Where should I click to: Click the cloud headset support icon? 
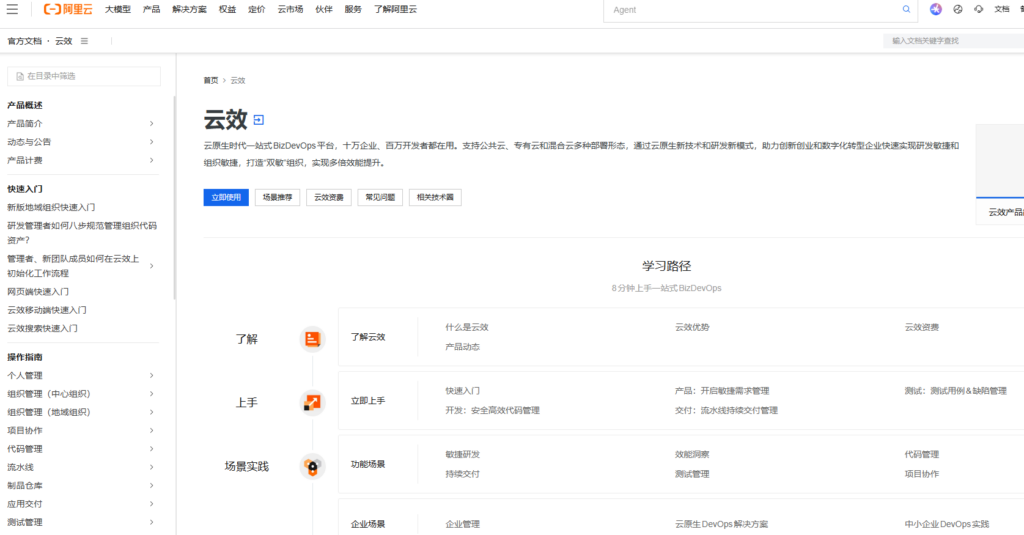[978, 9]
